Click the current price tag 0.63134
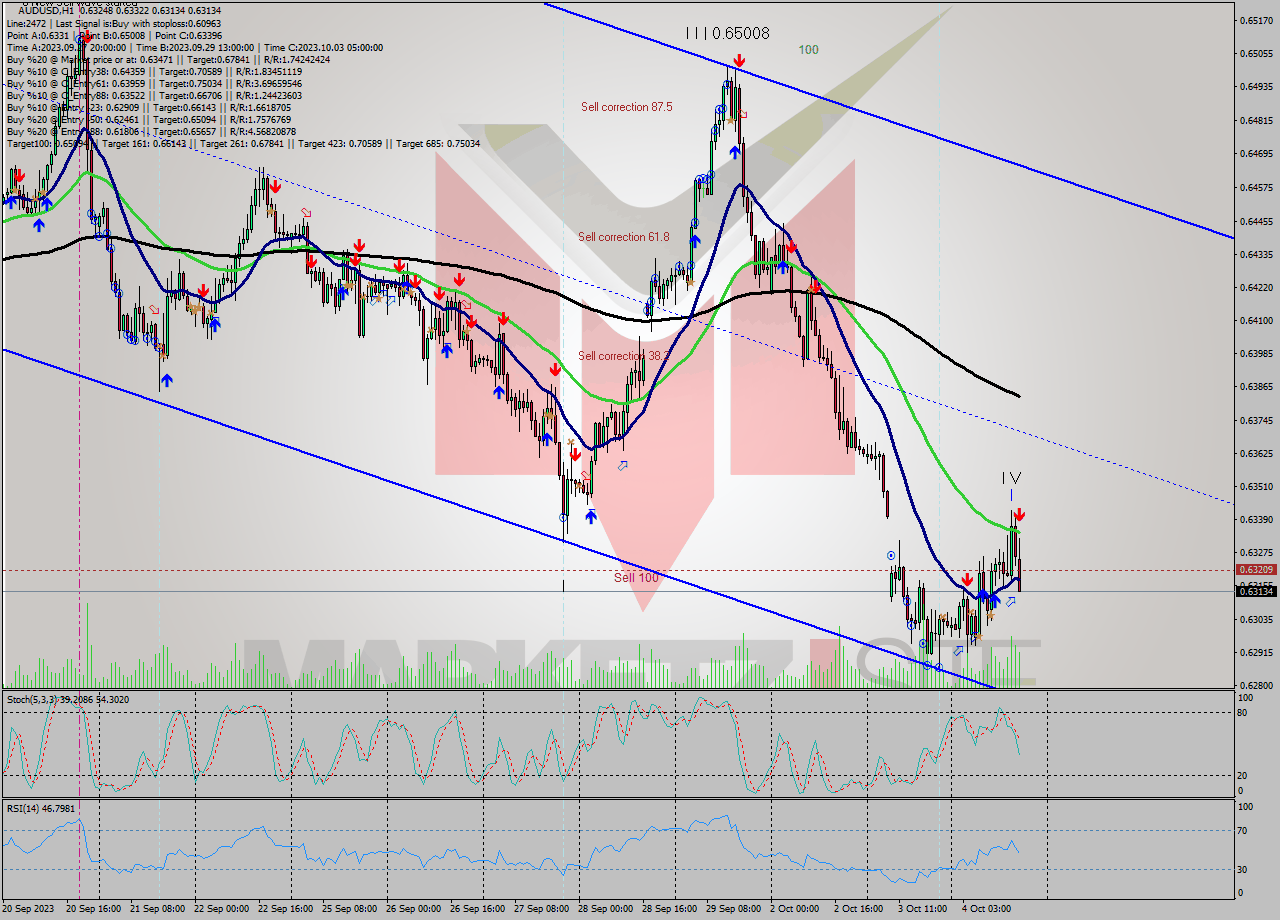The height and width of the screenshot is (920, 1280). 1256,591
